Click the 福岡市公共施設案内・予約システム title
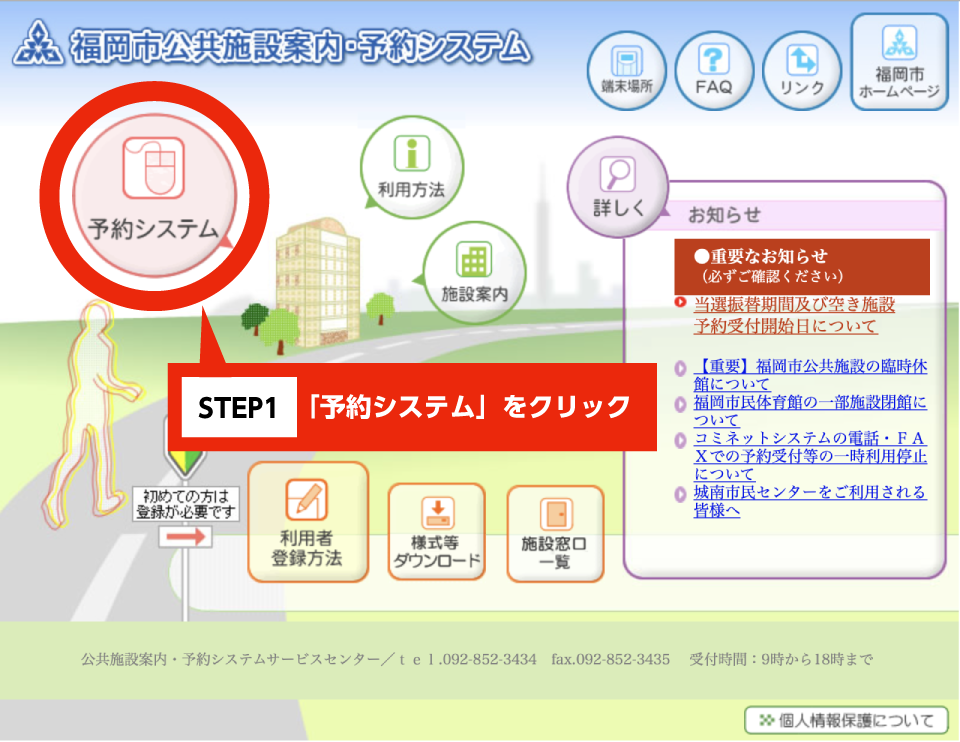This screenshot has width=960, height=742. coord(300,47)
